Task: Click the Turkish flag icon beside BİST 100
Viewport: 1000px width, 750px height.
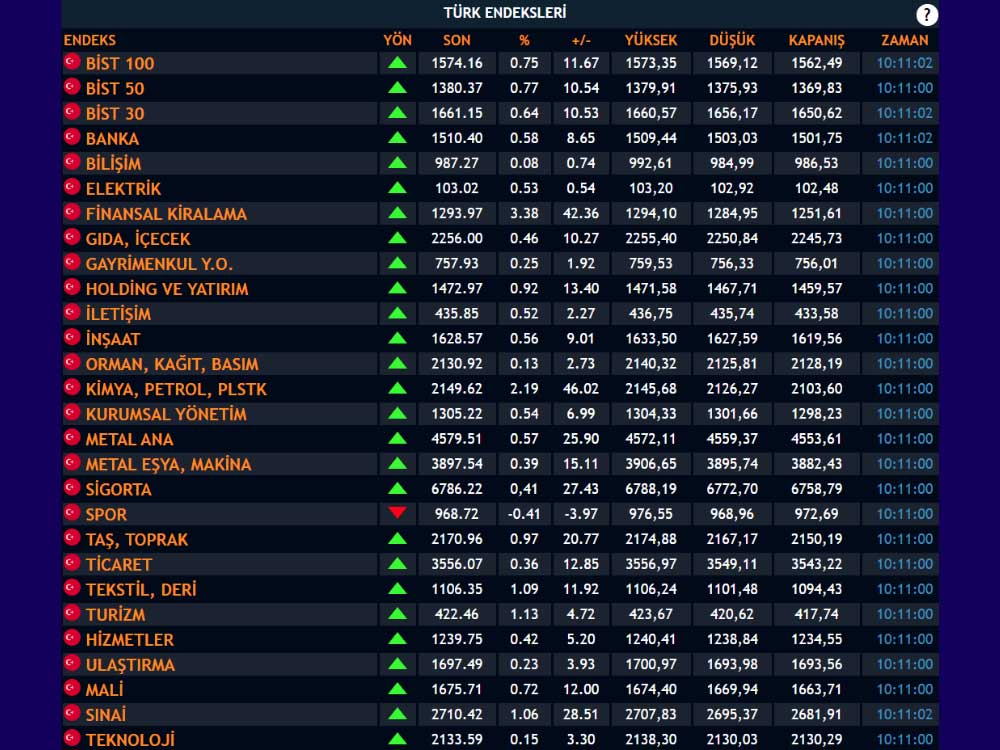Action: tap(72, 62)
